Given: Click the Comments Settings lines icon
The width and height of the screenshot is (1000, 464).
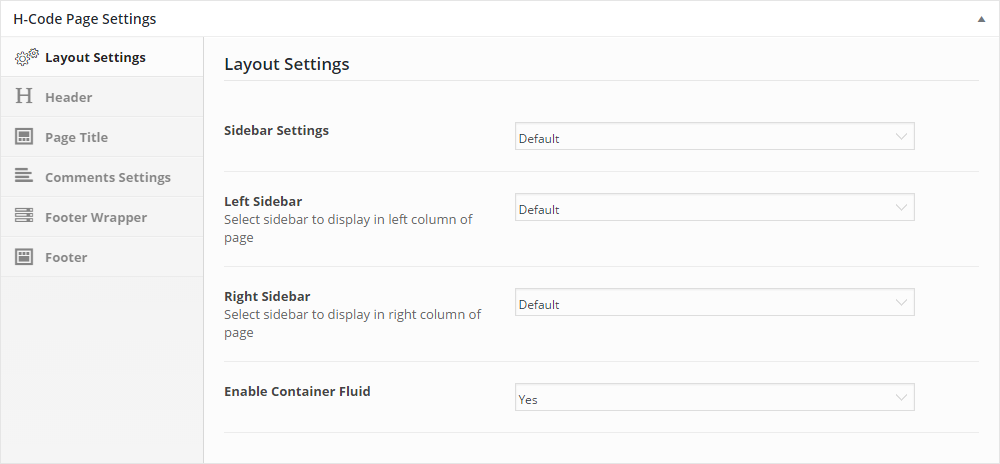Looking at the screenshot, I should pyautogui.click(x=24, y=176).
